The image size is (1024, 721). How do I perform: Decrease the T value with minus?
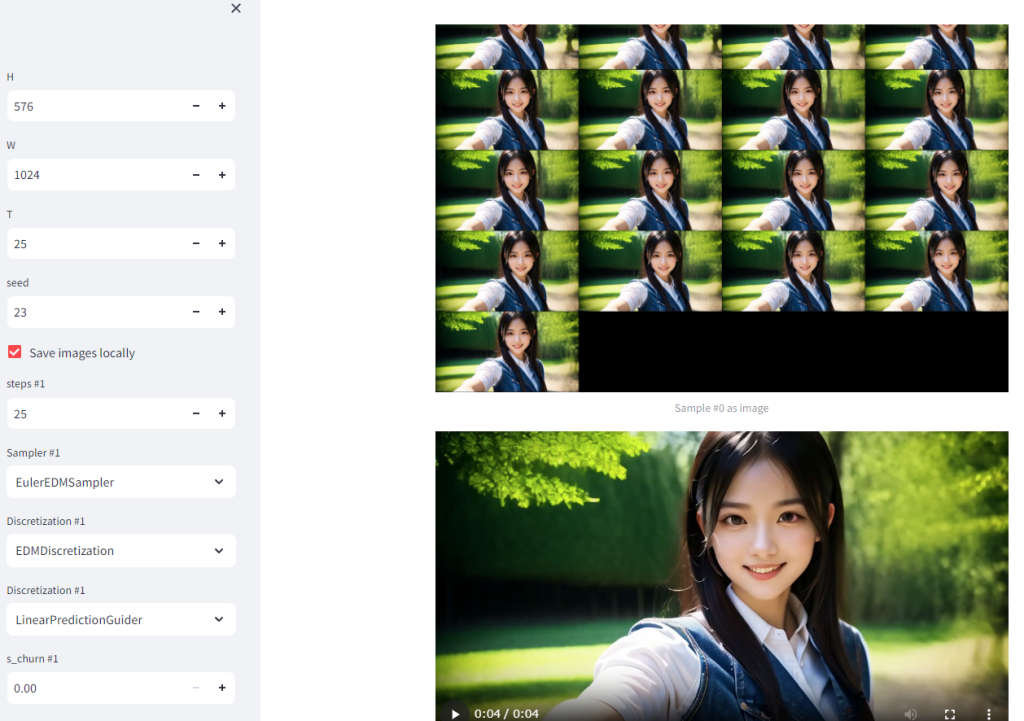pos(196,244)
